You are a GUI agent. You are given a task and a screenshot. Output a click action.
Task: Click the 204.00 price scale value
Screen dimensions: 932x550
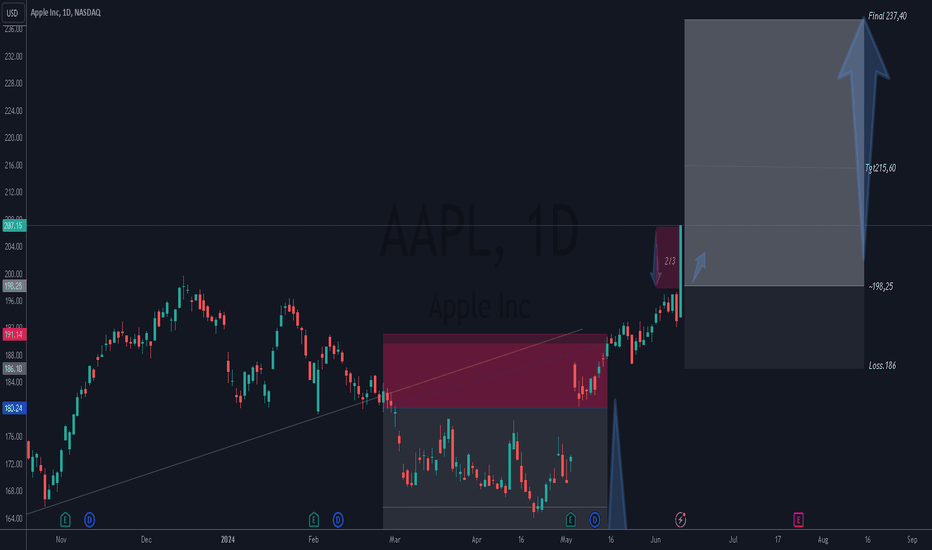pyautogui.click(x=13, y=246)
